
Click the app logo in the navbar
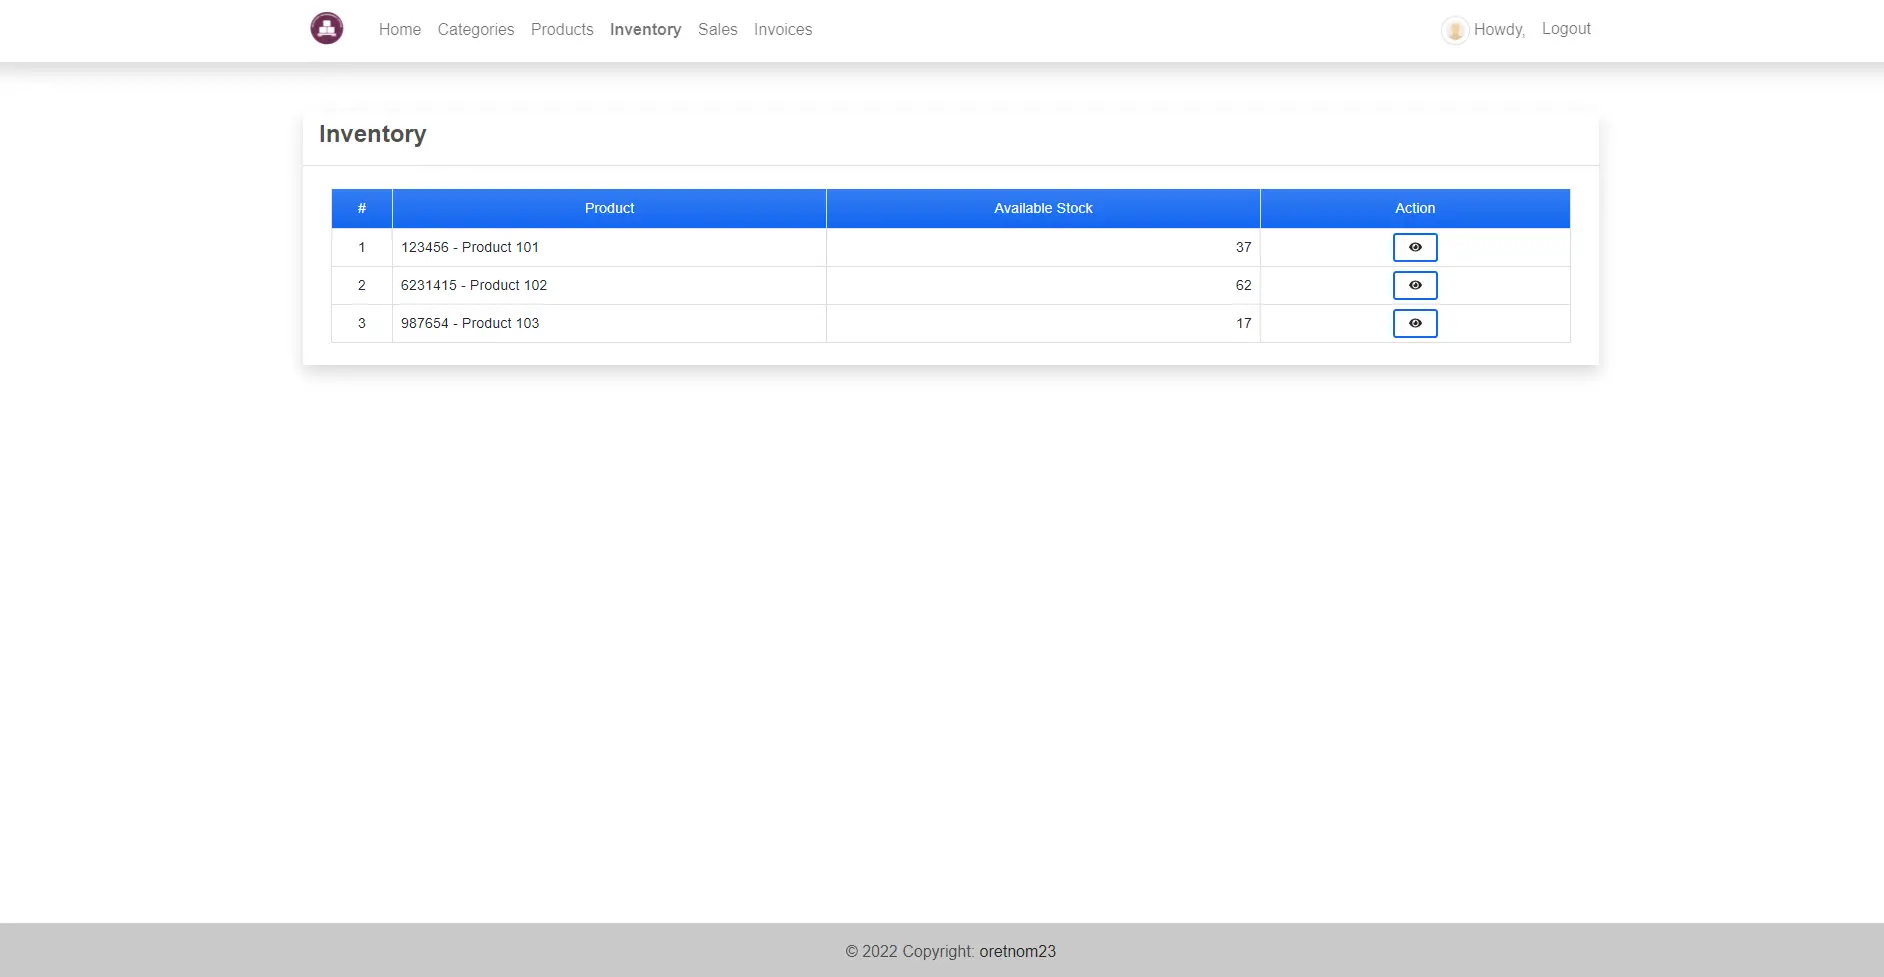(x=327, y=28)
